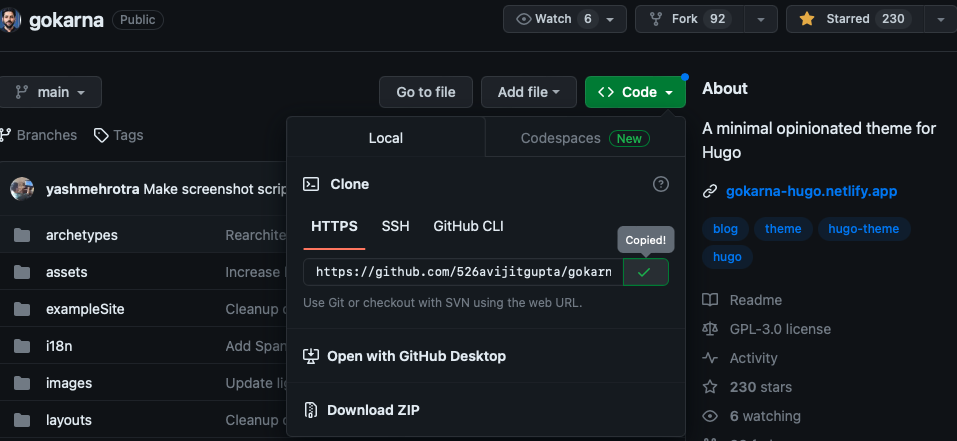Click the layouts folder icon

[22, 420]
